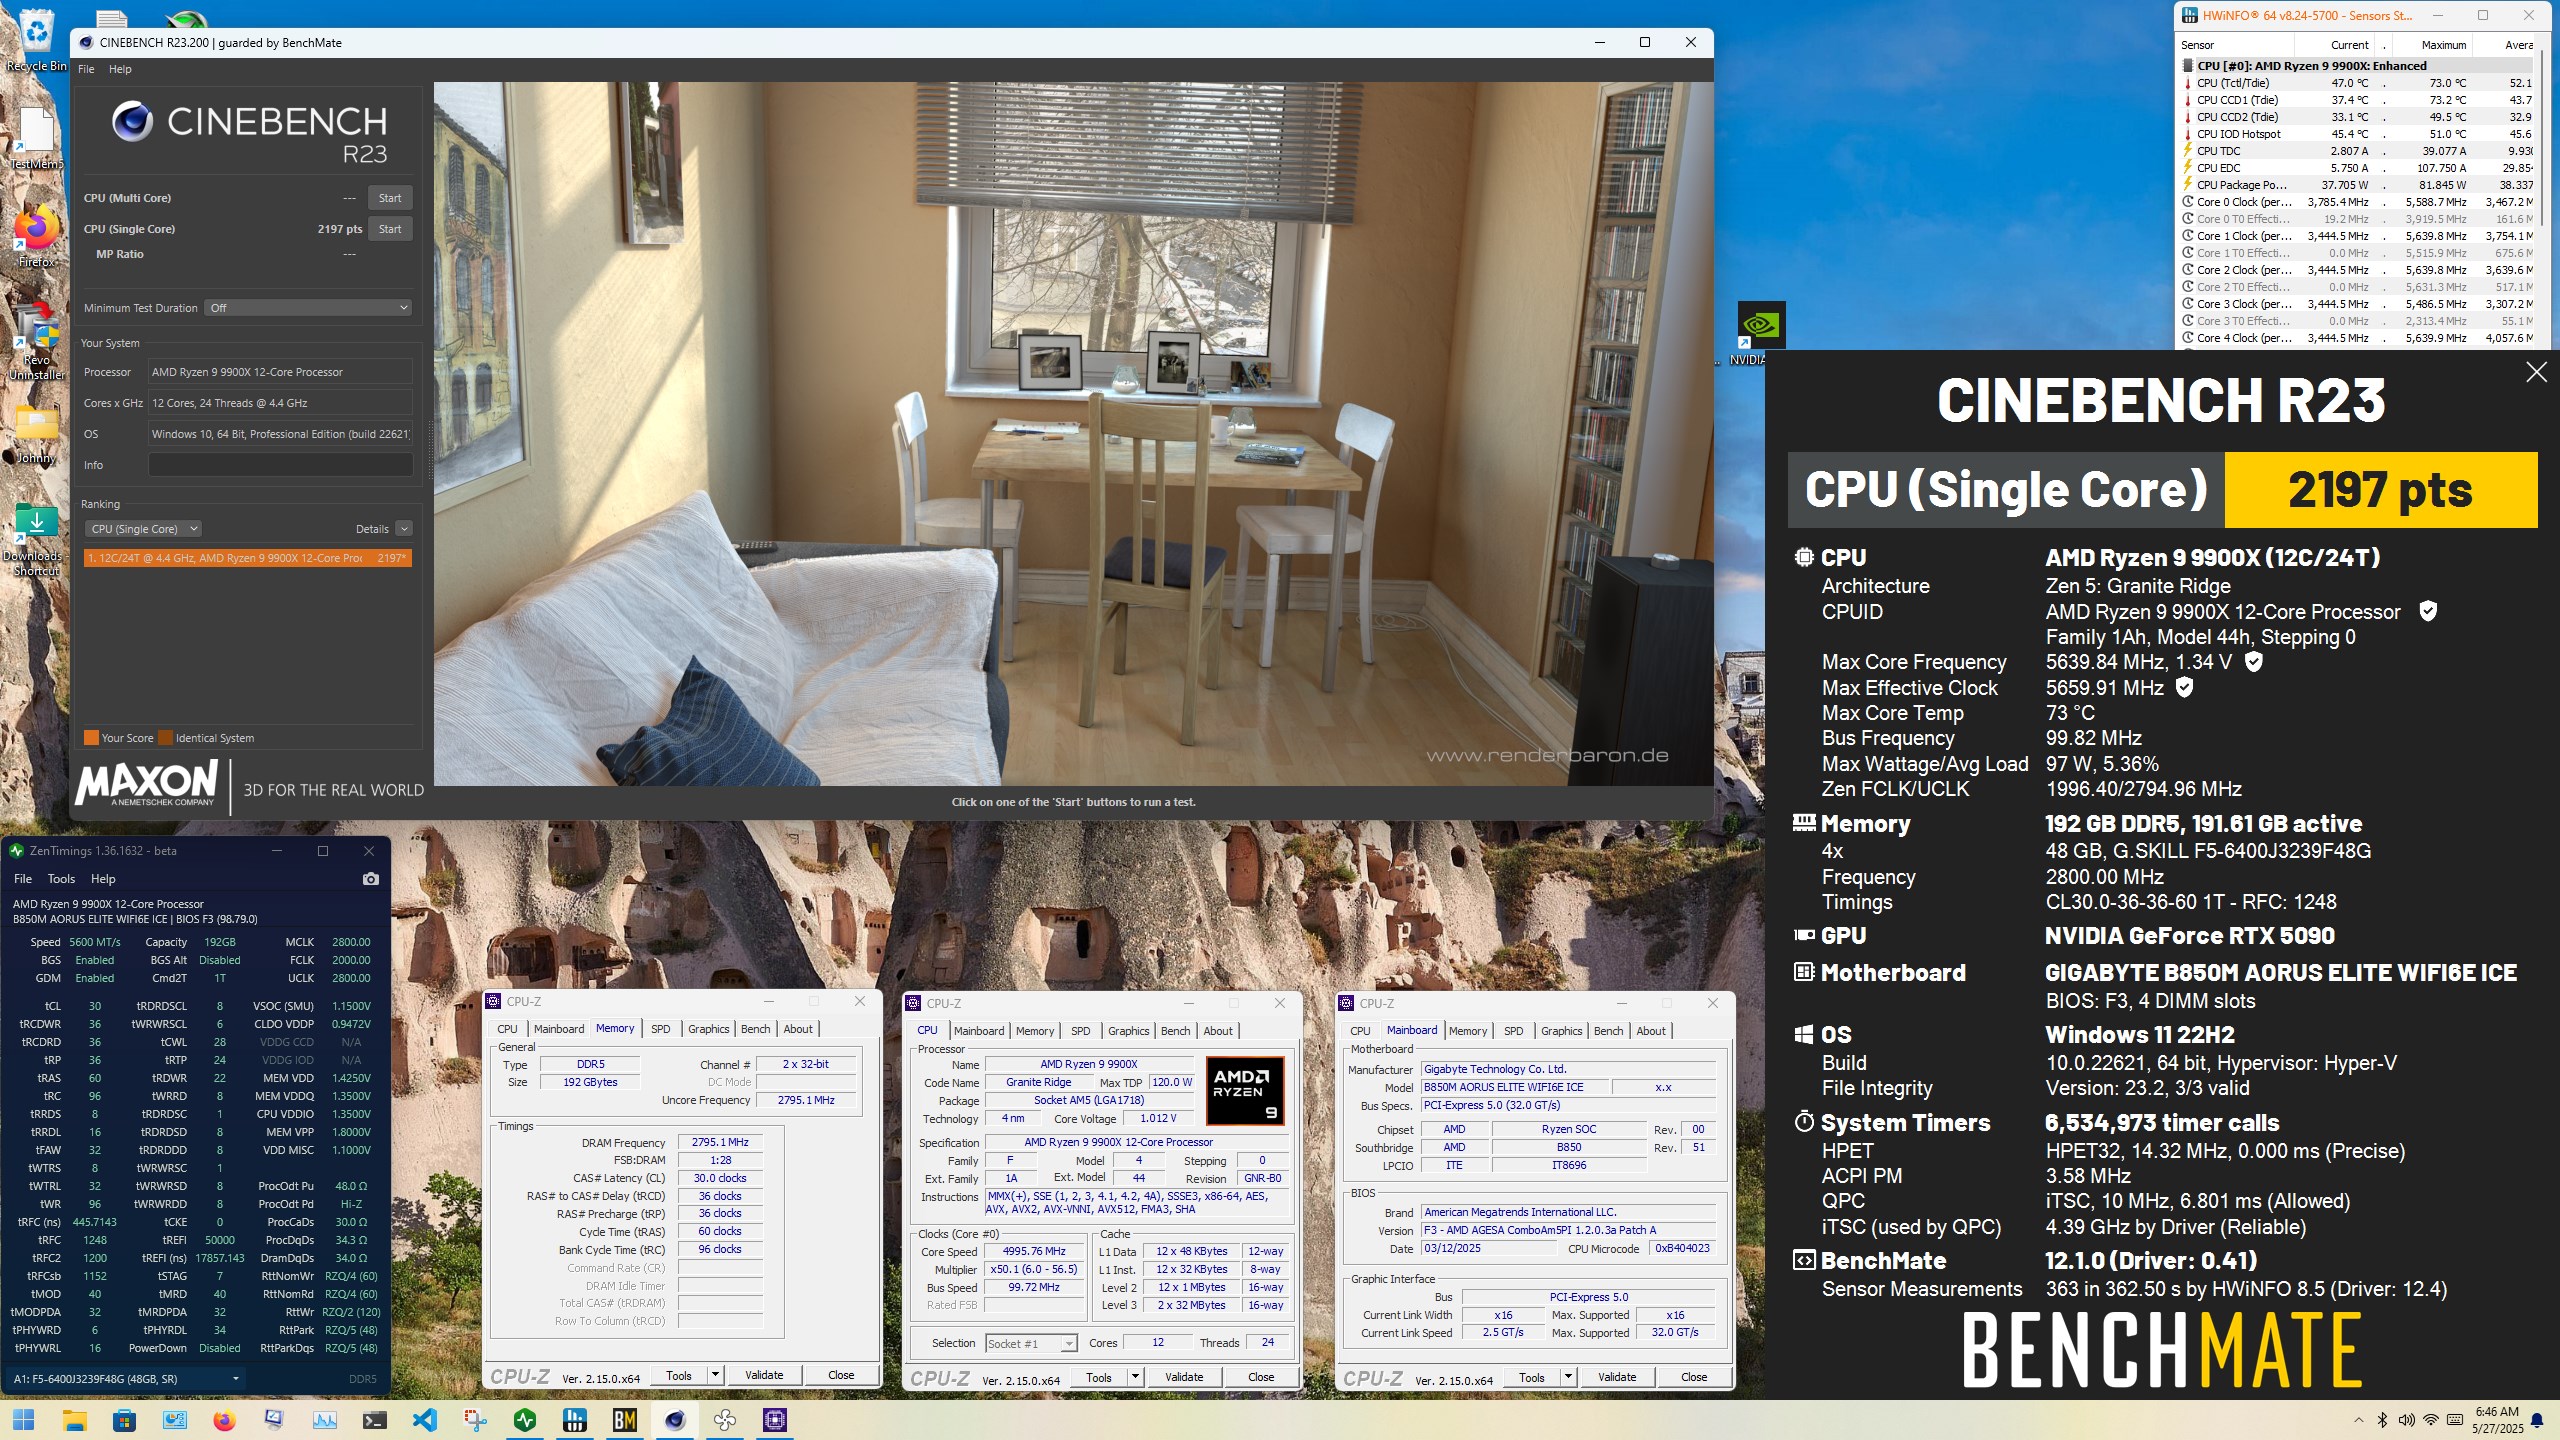Viewport: 2560px width, 1440px height.
Task: Open volume control in system tray
Action: (x=2406, y=1420)
